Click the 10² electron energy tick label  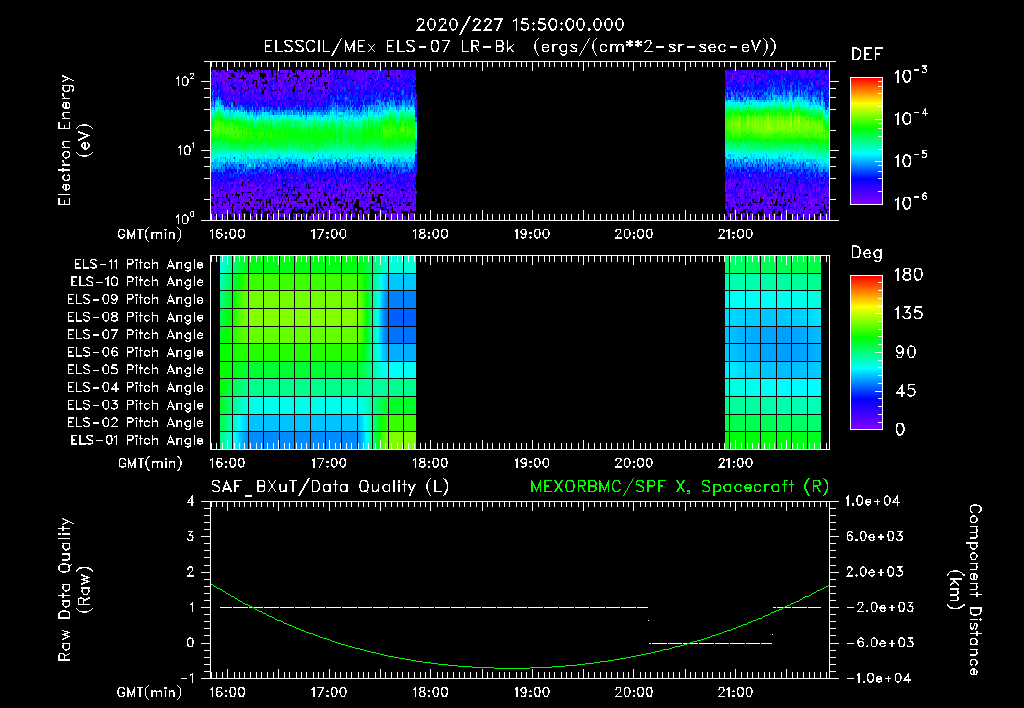click(185, 81)
